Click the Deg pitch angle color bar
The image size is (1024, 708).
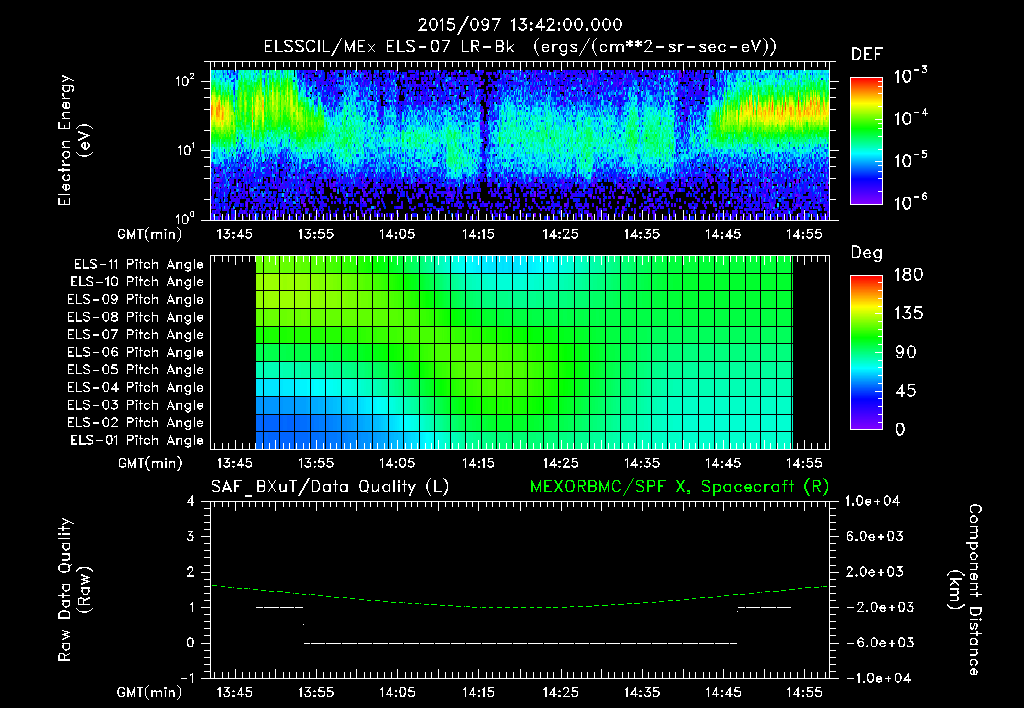867,352
